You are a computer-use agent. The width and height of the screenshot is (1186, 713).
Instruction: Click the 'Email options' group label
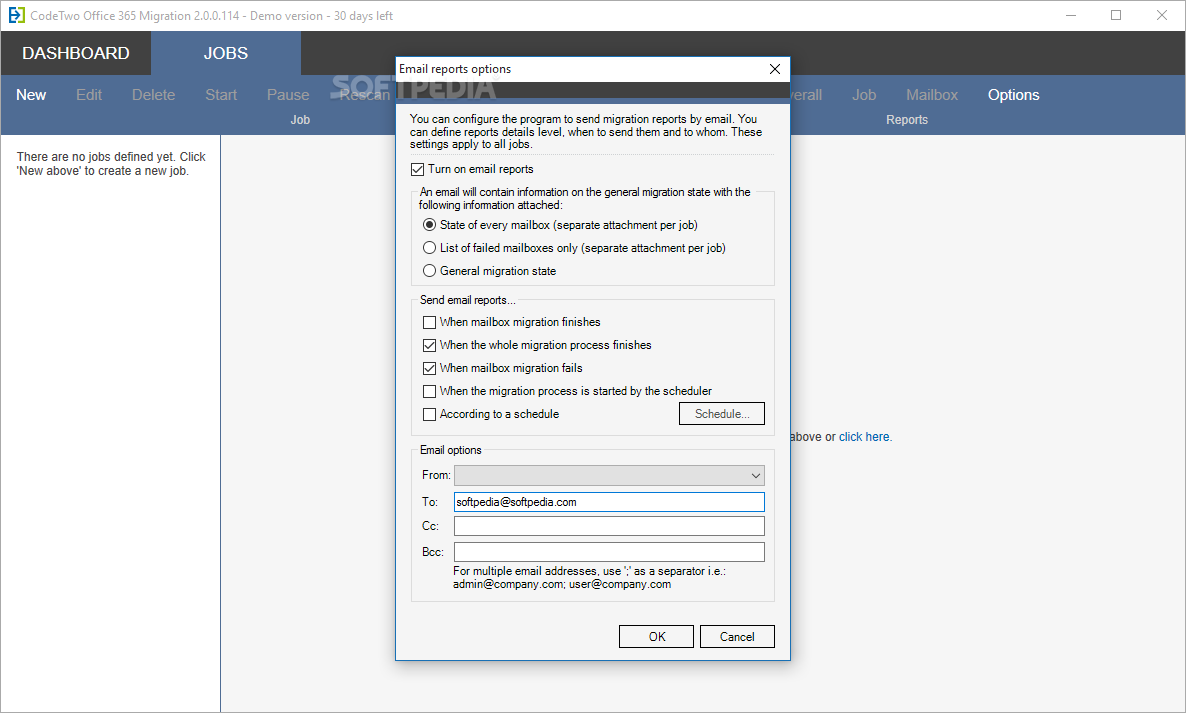[x=451, y=450]
